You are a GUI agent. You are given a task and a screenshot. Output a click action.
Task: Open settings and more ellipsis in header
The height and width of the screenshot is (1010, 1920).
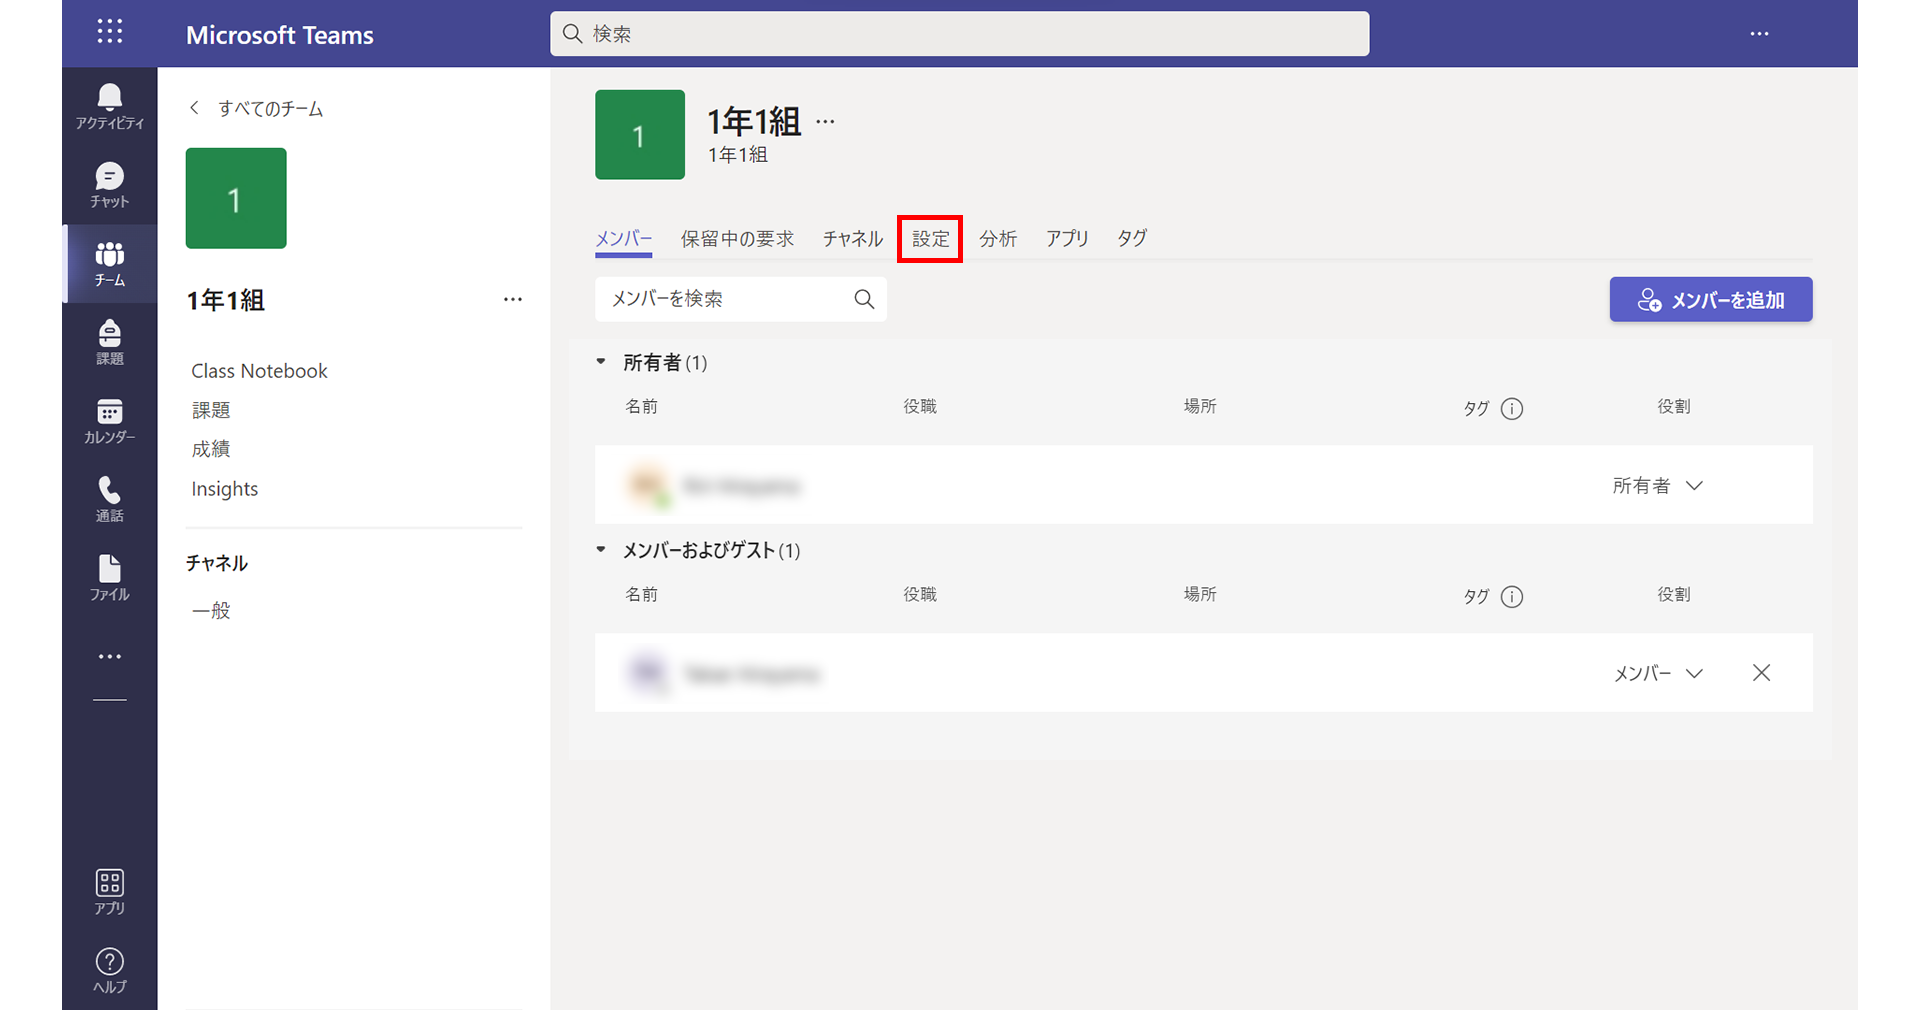tap(1759, 34)
